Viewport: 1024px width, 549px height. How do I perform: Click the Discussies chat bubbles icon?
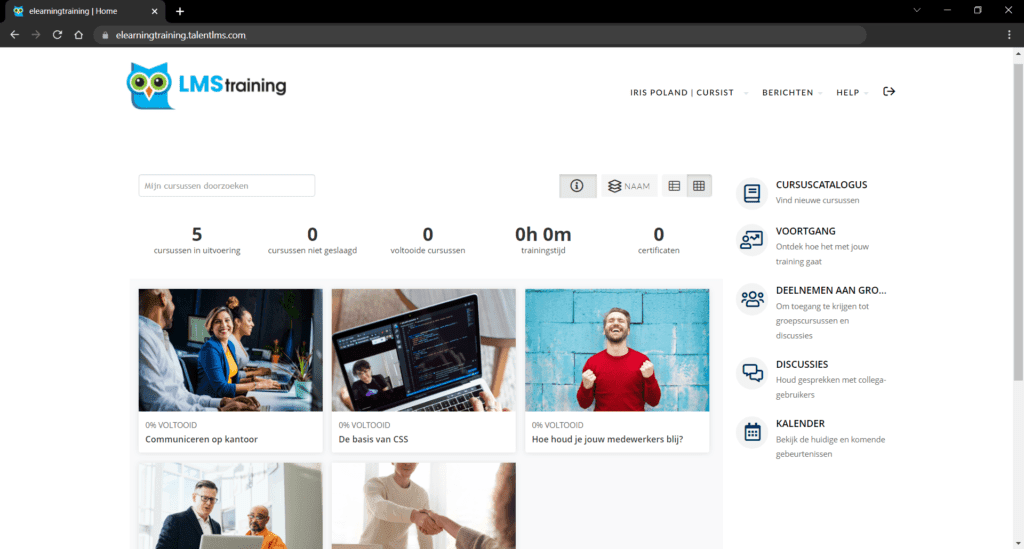click(752, 373)
